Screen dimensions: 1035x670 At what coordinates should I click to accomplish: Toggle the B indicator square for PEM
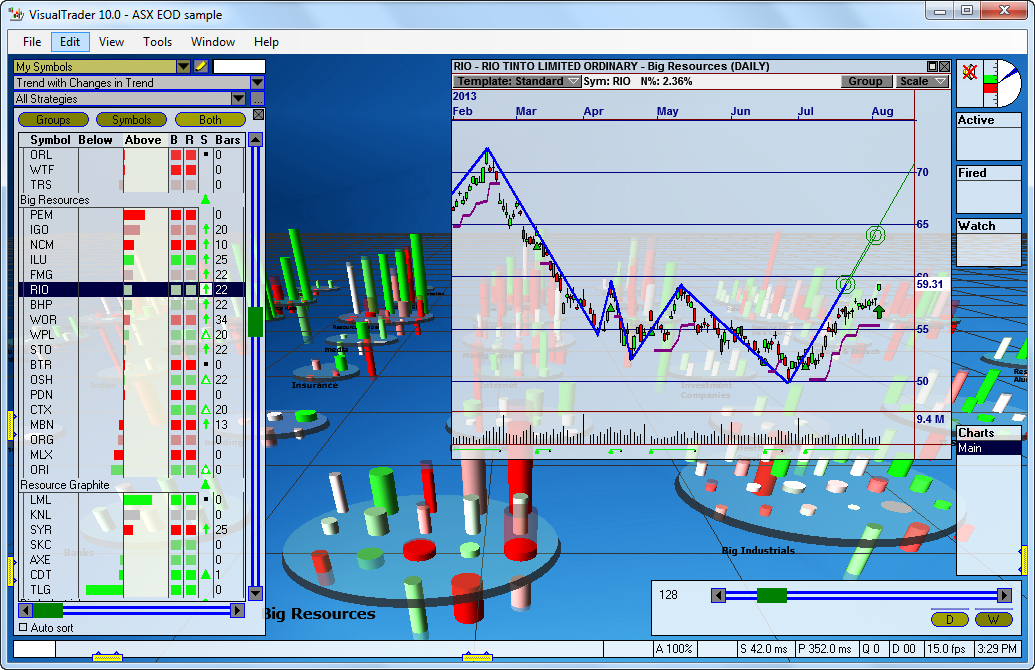pos(176,215)
